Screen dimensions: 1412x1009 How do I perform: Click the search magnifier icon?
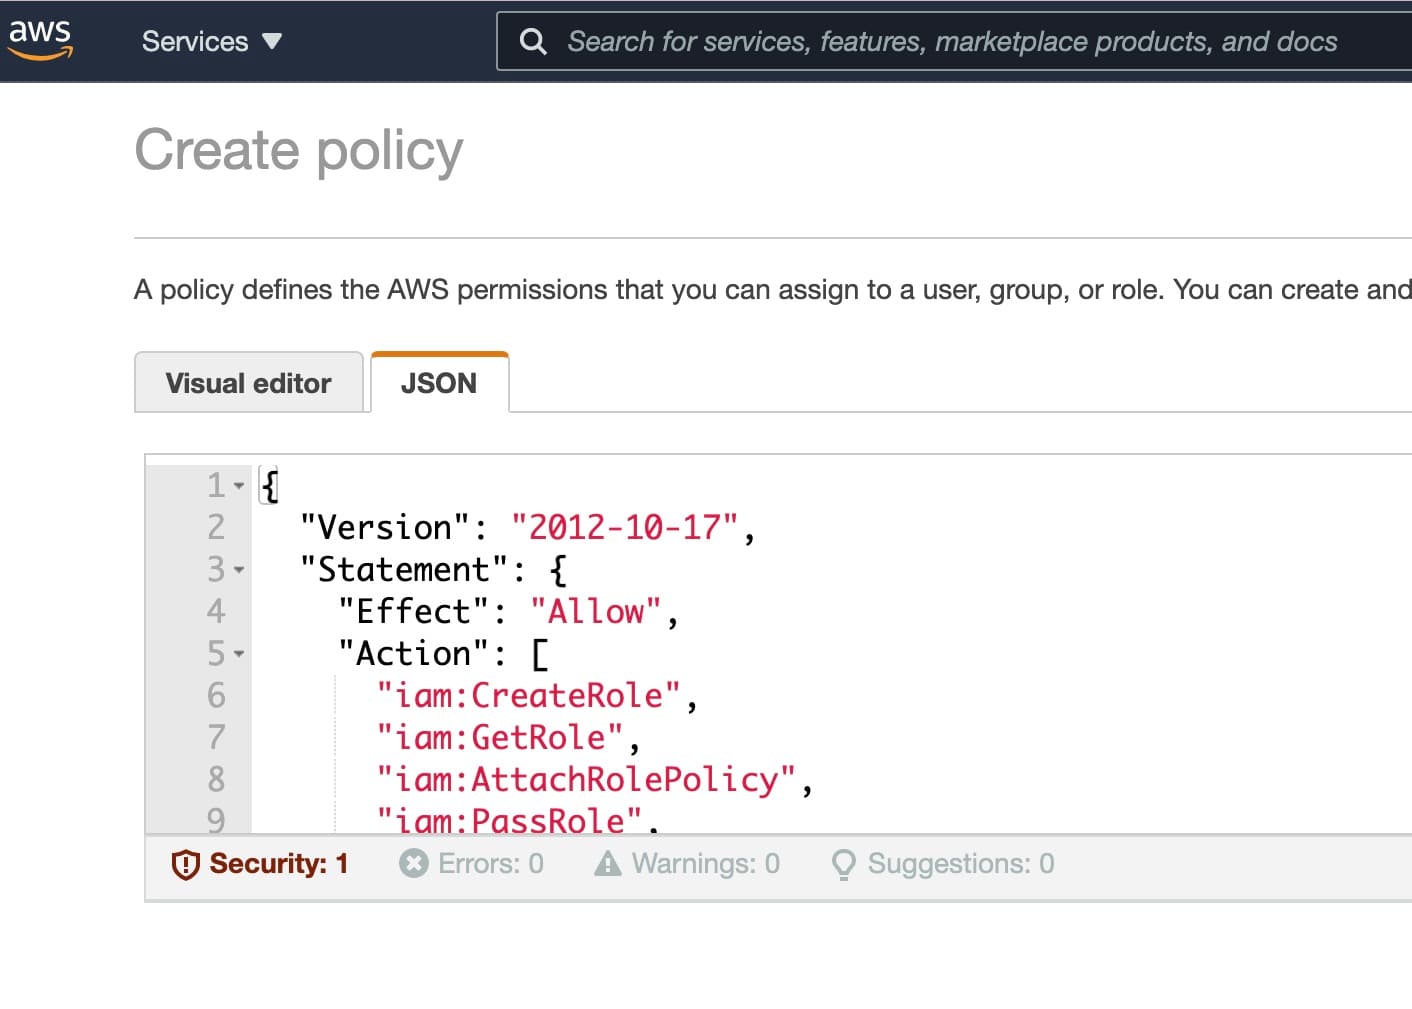533,41
